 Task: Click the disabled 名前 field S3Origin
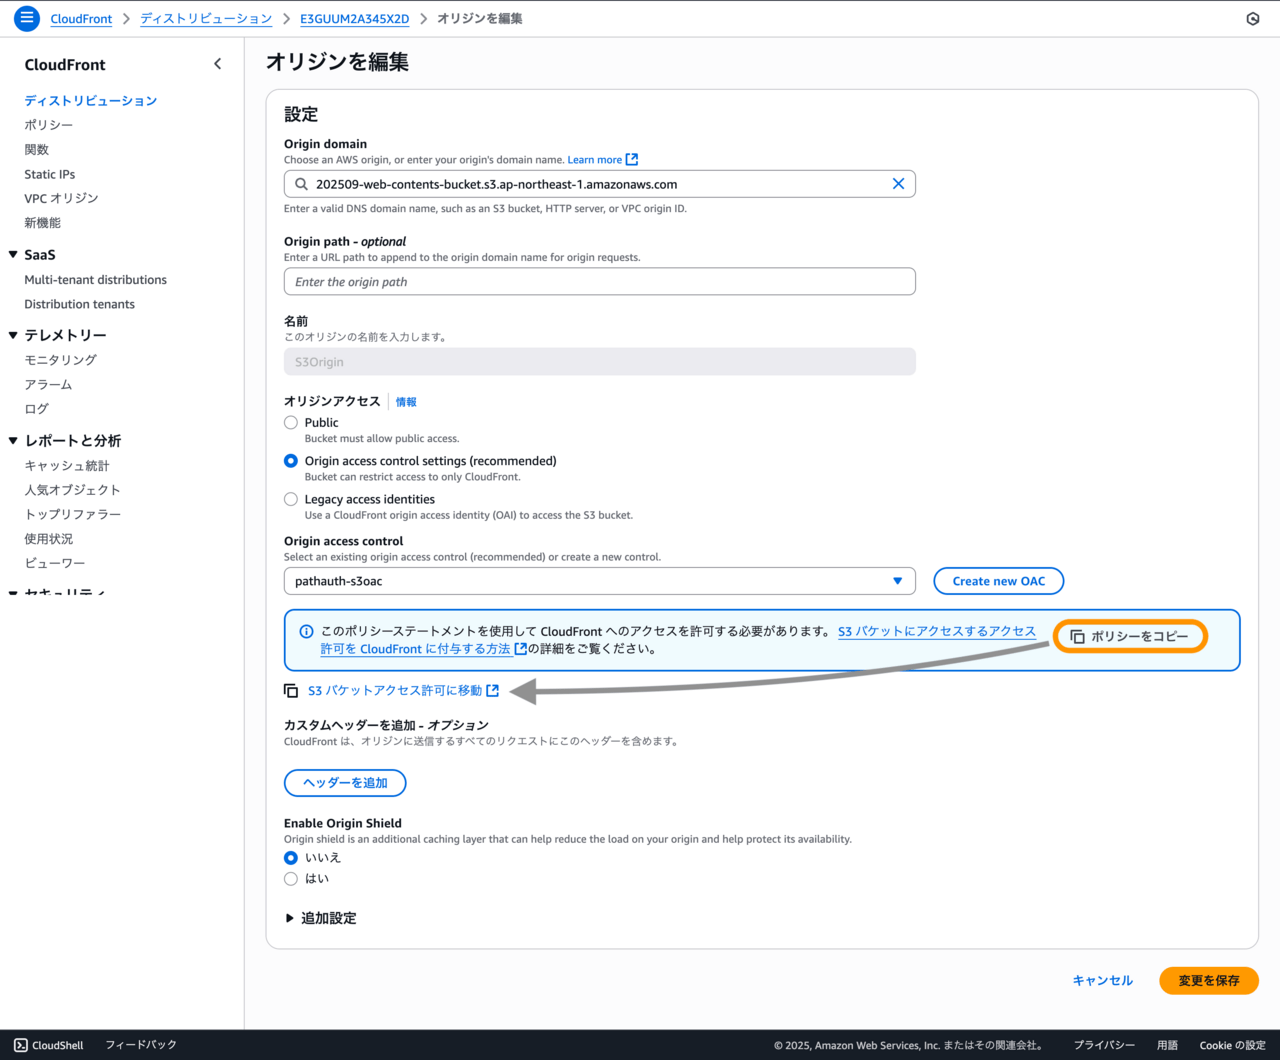tap(600, 362)
